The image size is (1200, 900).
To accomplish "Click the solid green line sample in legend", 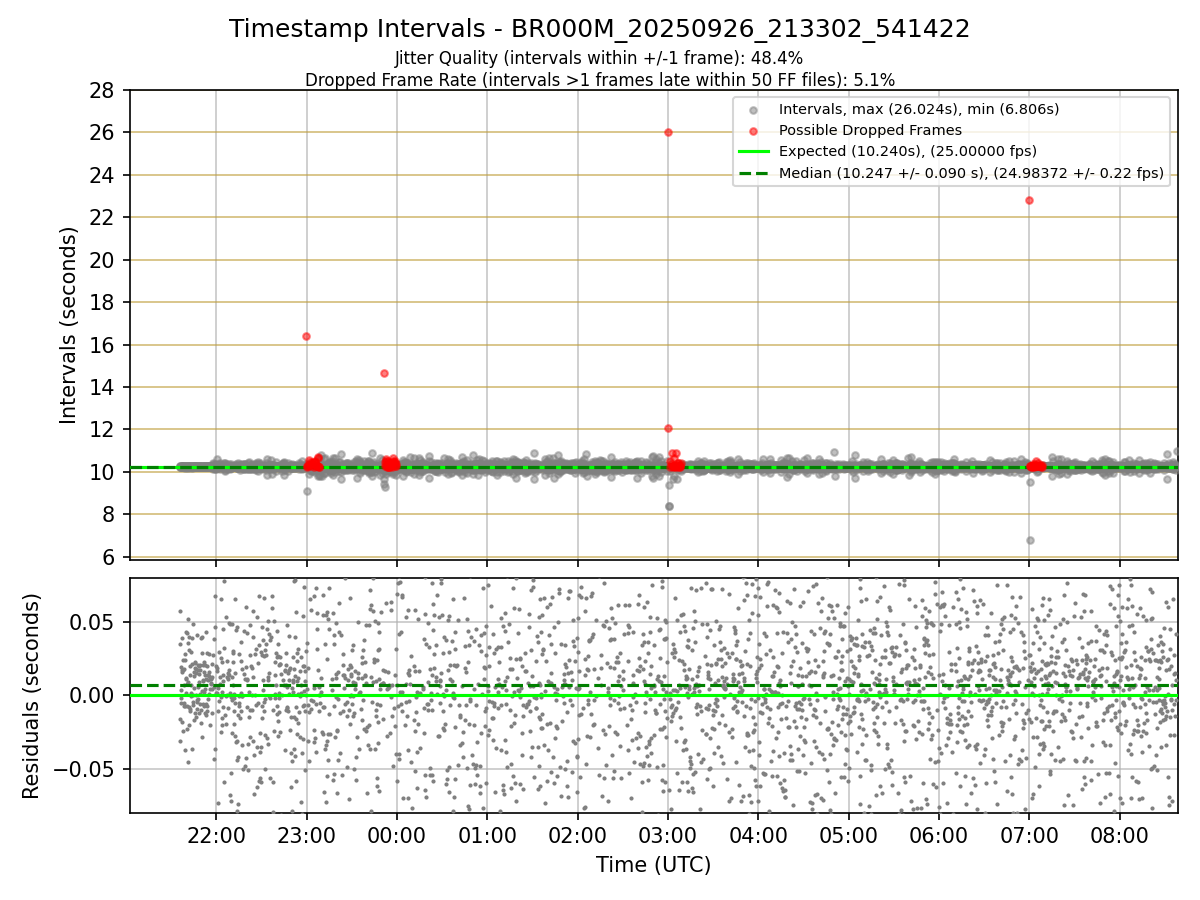I will click(754, 152).
